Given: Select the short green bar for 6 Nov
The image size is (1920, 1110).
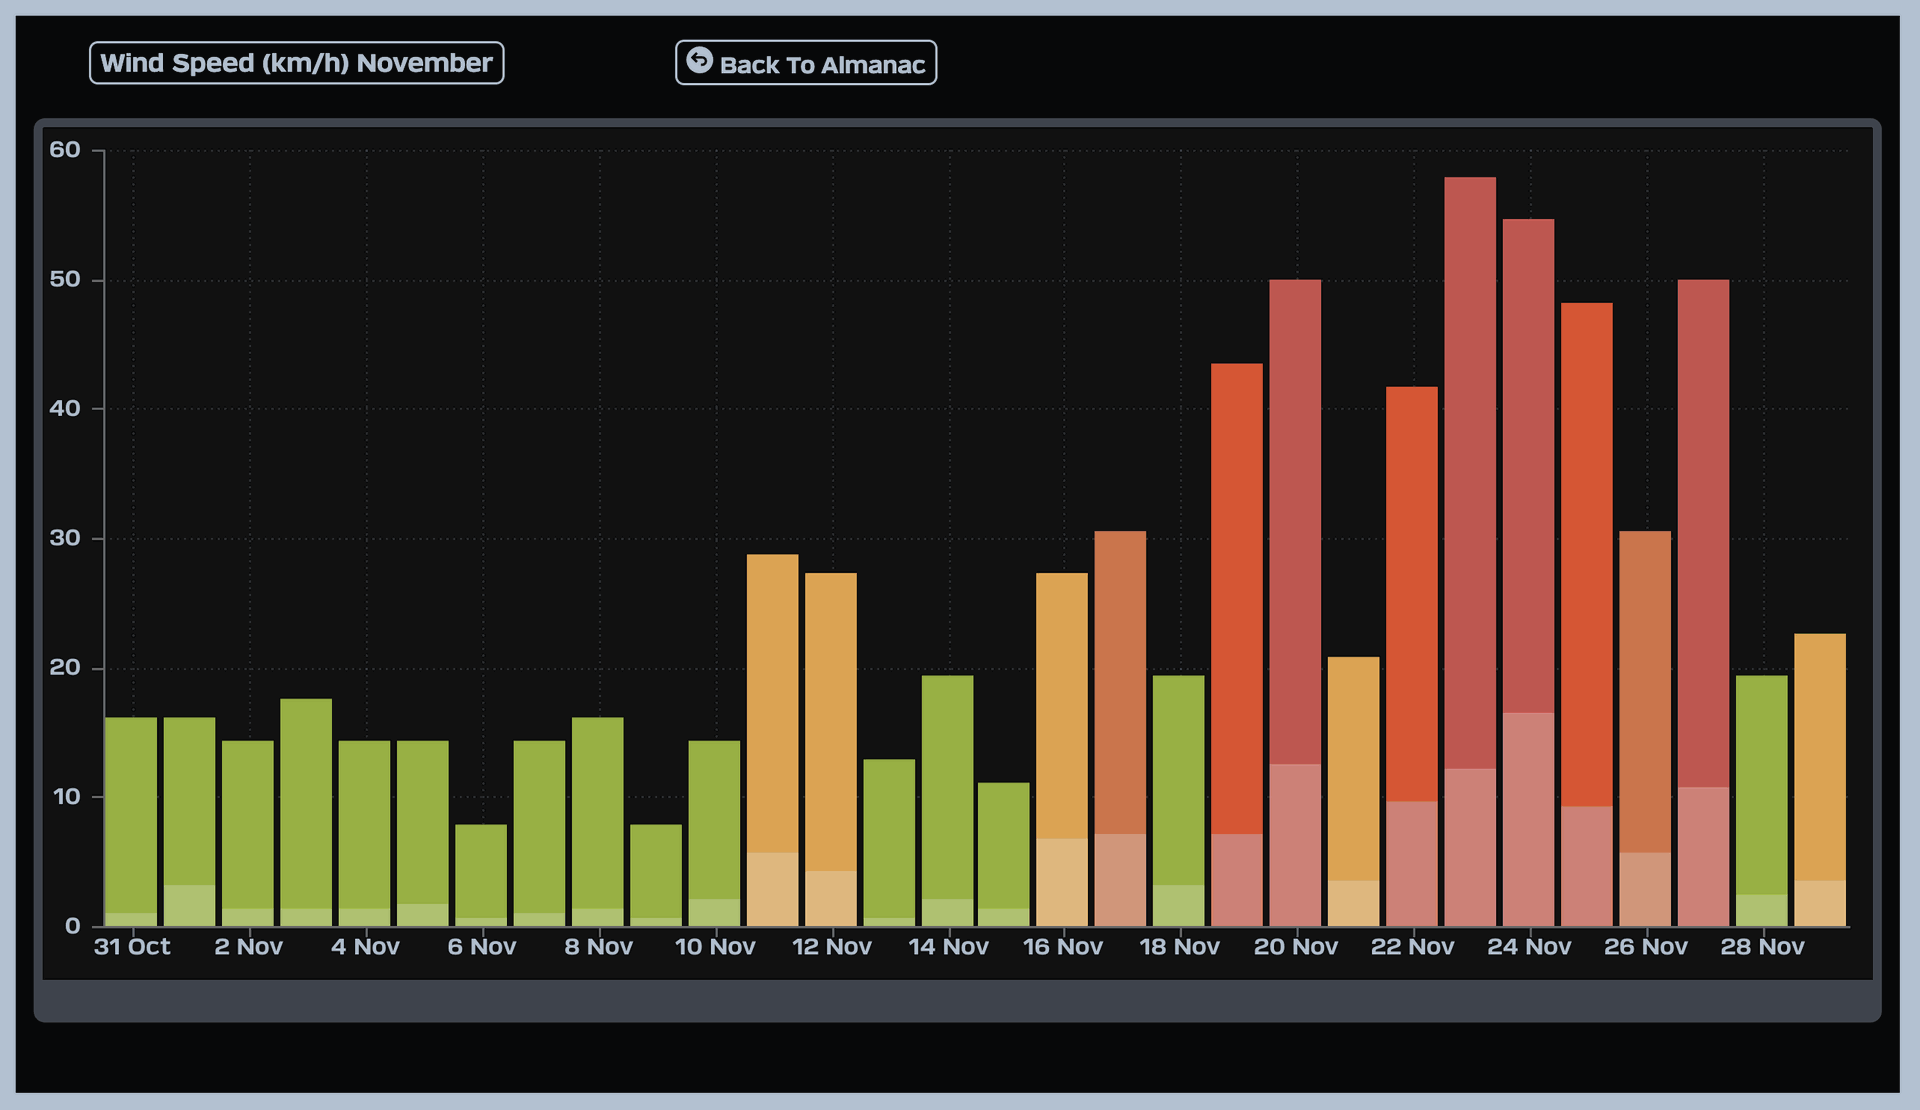Looking at the screenshot, I should pyautogui.click(x=481, y=870).
